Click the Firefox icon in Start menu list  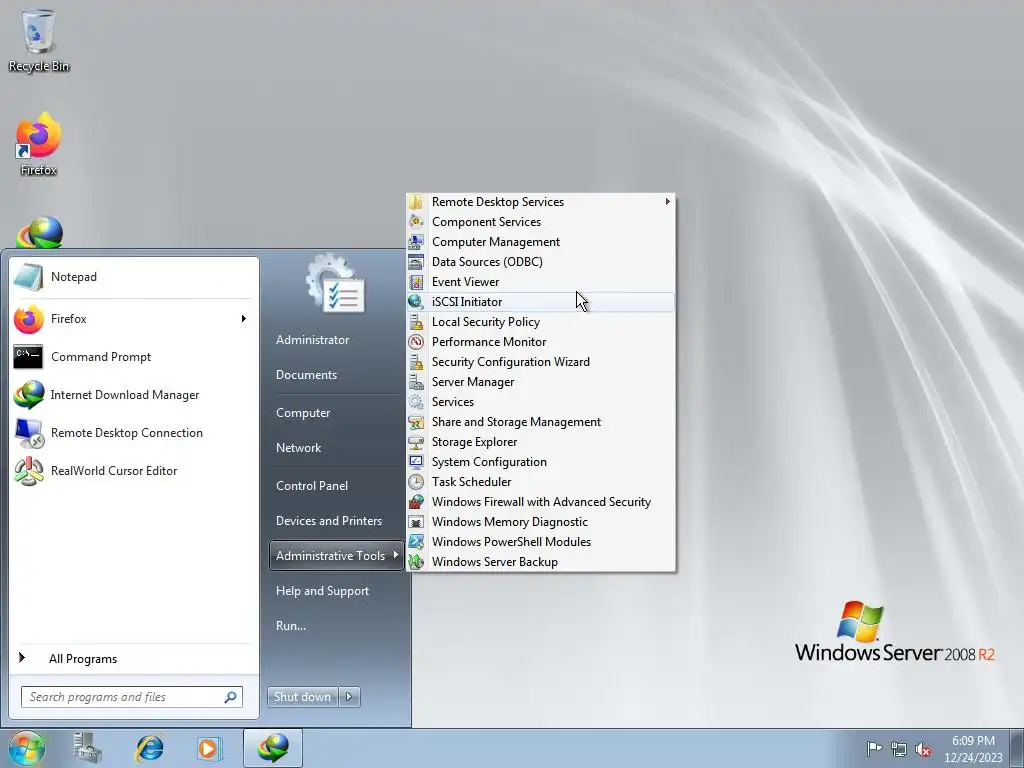[x=28, y=319]
